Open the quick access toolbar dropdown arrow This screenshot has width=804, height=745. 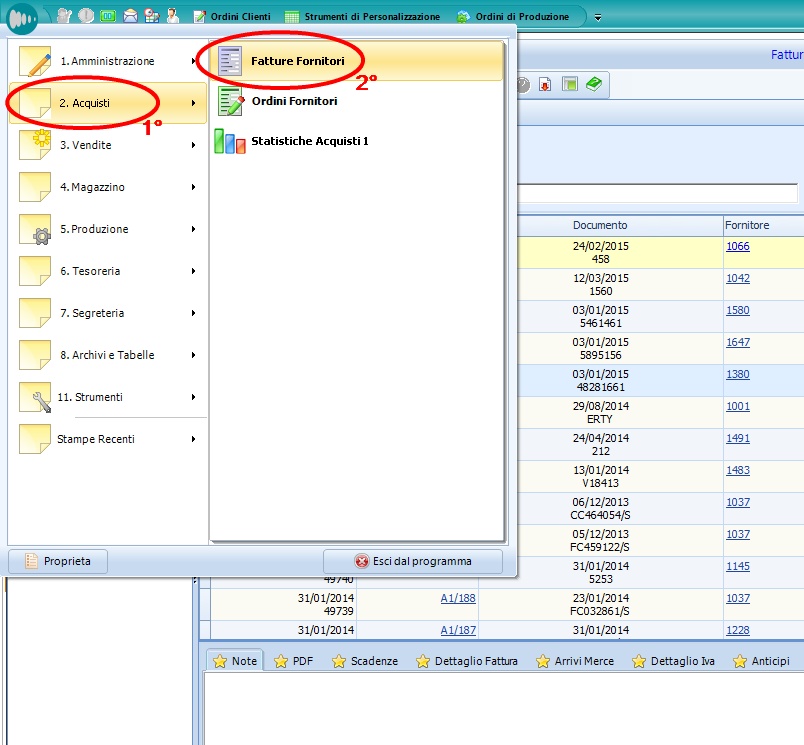pyautogui.click(x=598, y=18)
